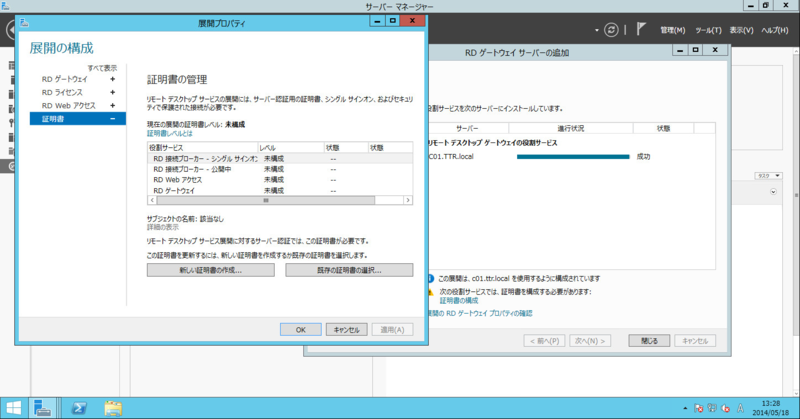Screen dimensions: 800x419
Task: Click the left scroll arrow of services list
Action: (152, 200)
